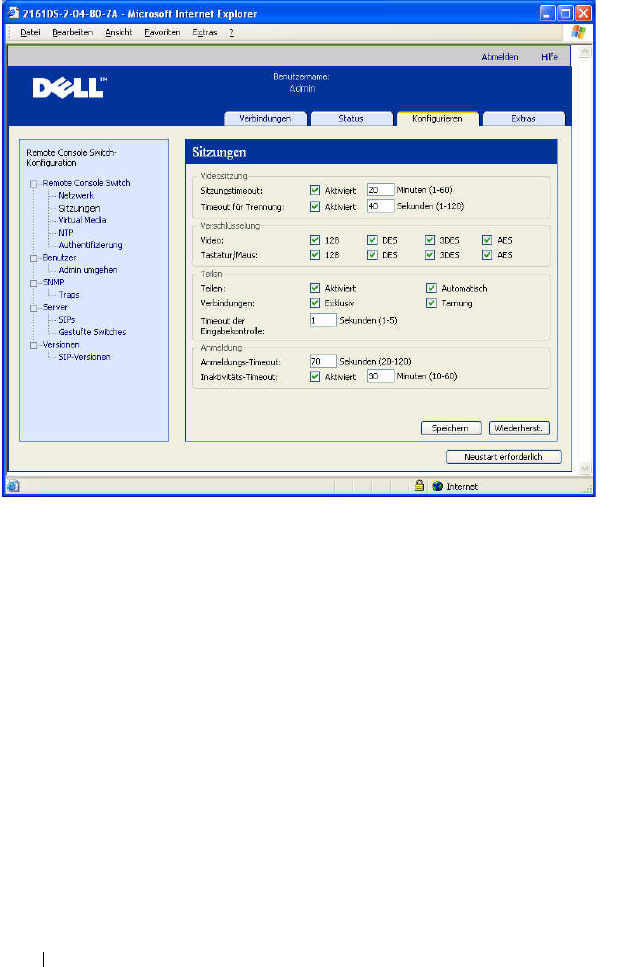
Task: Click the Neustart erforderlich button
Action: 503,457
